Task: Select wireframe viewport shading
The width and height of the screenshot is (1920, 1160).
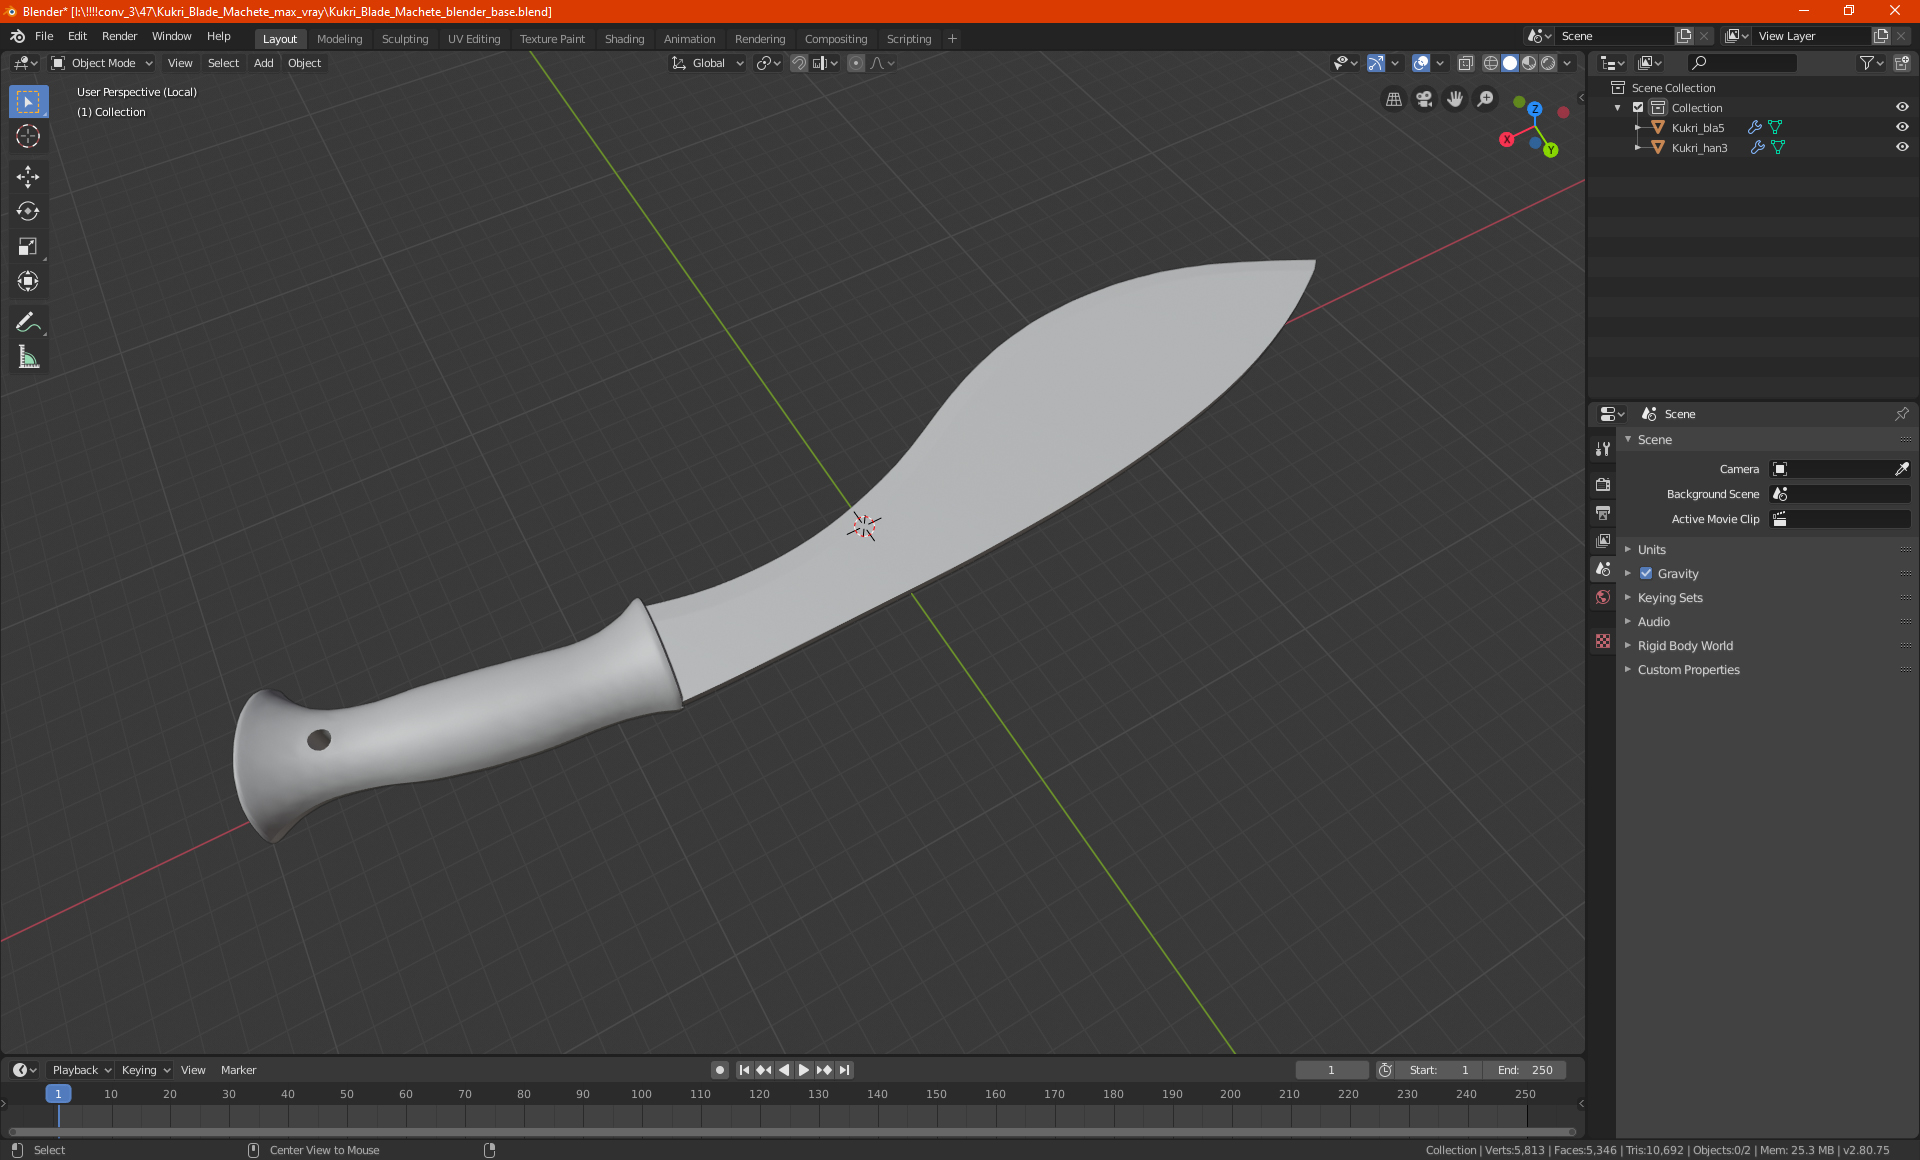Action: pos(1490,63)
